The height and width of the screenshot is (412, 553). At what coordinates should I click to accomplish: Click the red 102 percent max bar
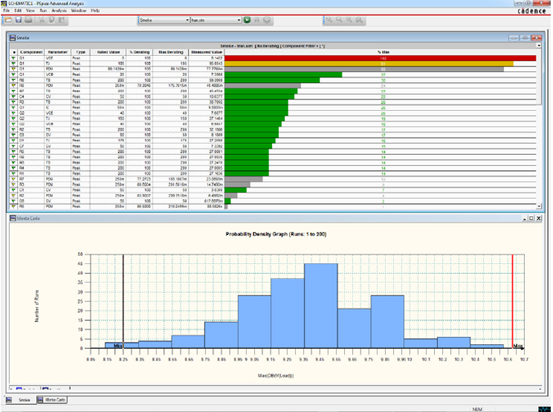[x=380, y=58]
